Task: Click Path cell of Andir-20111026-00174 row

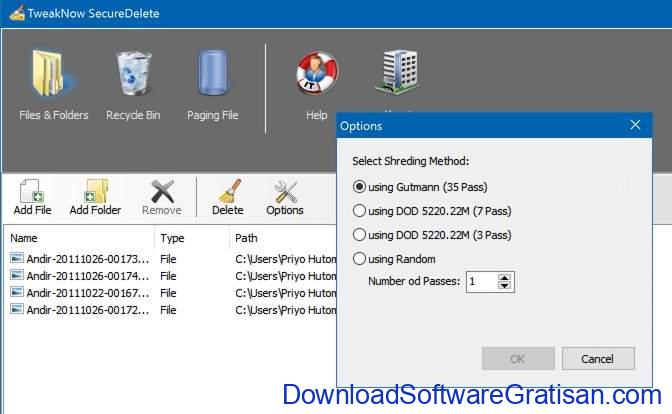Action: pyautogui.click(x=285, y=276)
